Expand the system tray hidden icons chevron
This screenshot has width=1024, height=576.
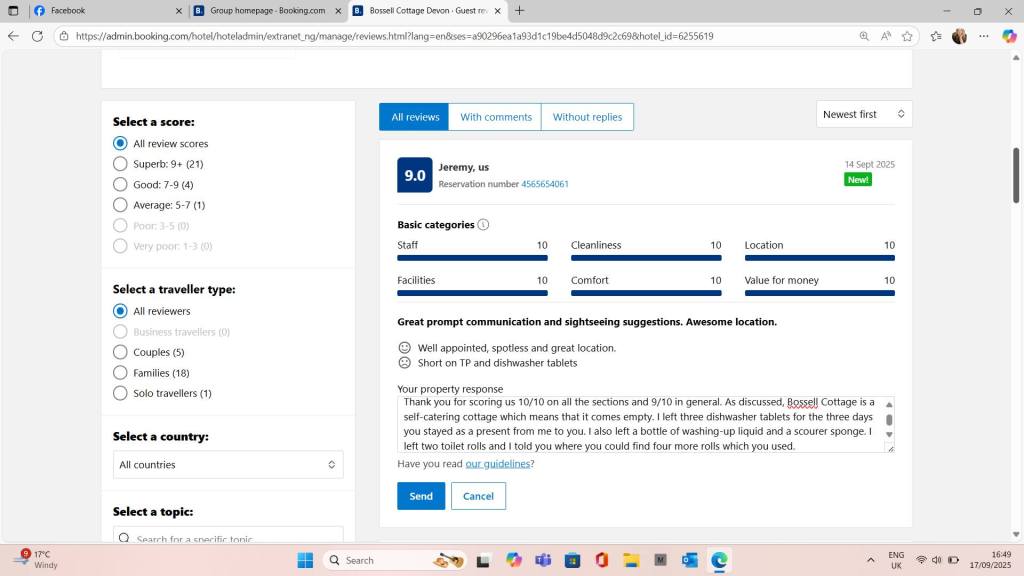(870, 560)
